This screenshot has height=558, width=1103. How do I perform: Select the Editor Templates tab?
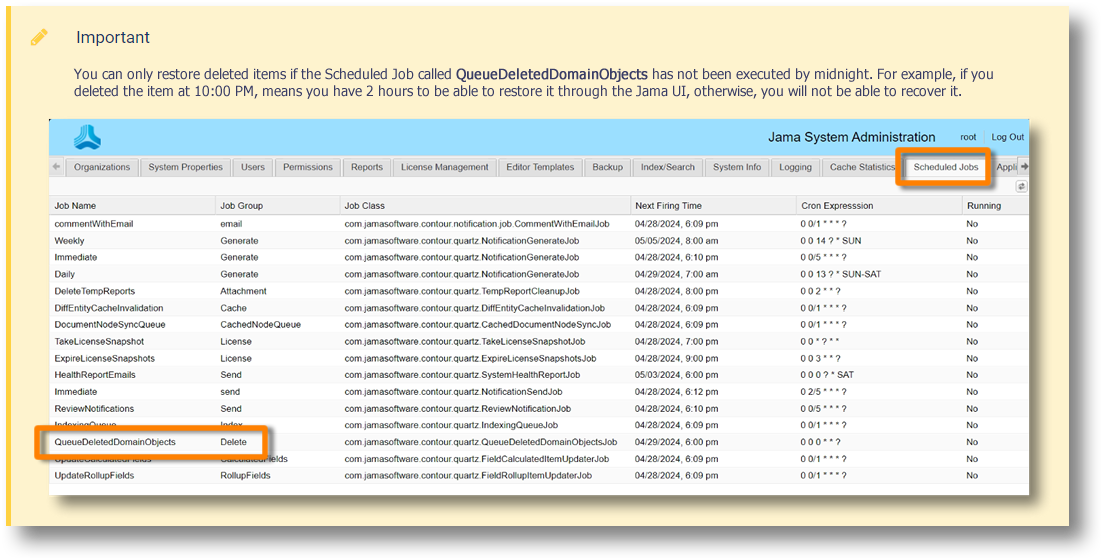[540, 167]
